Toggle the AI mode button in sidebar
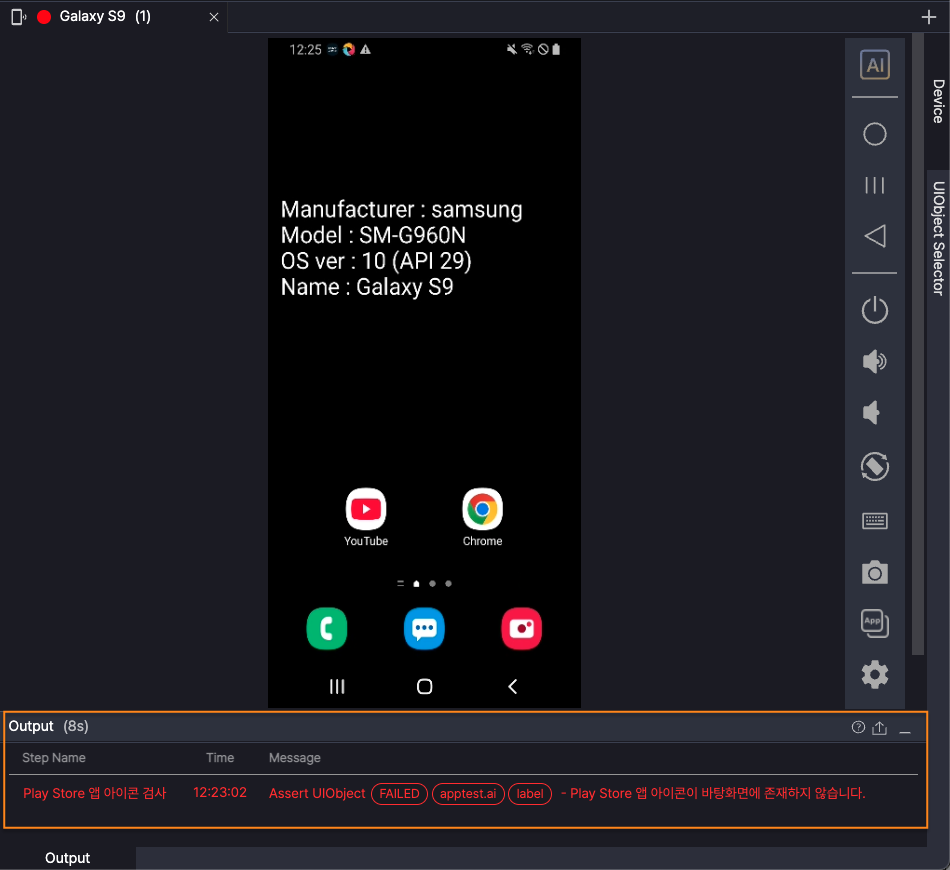This screenshot has height=870, width=950. 875,66
